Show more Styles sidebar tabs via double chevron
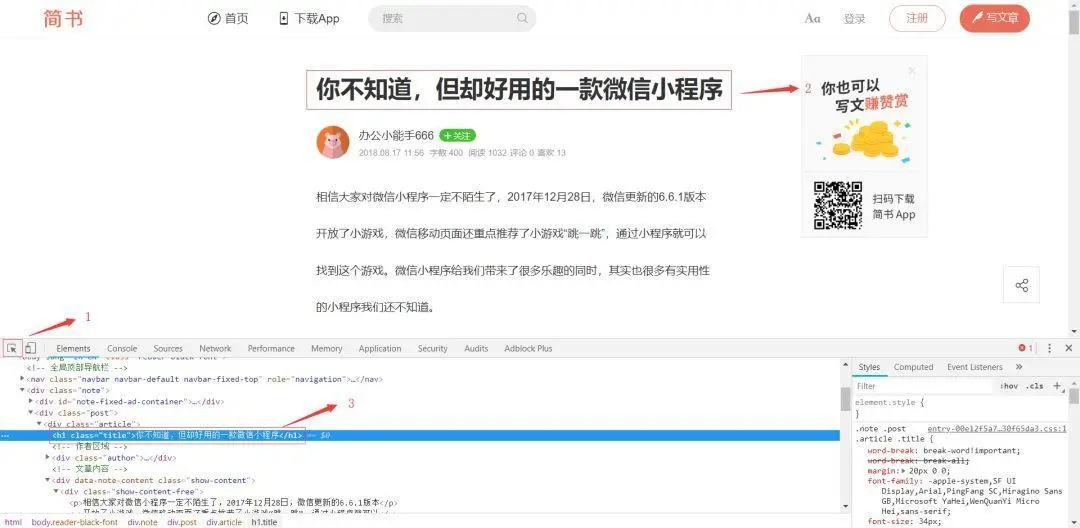Viewport: 1080px width, 528px height. pos(1019,367)
